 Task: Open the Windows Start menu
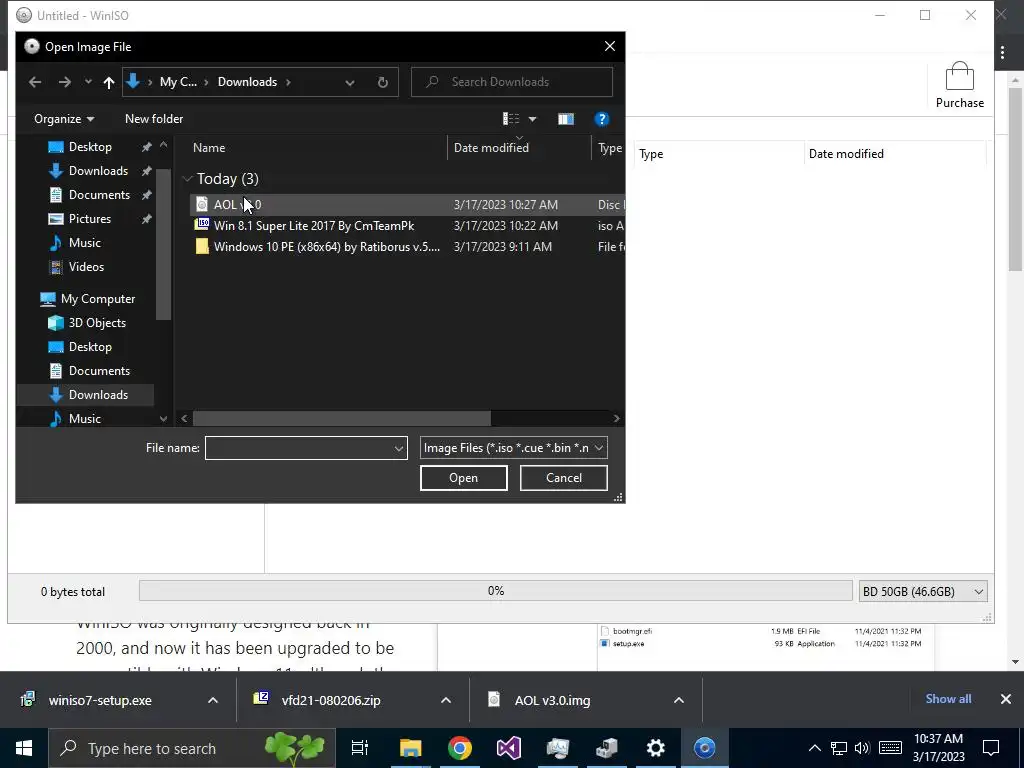(24, 748)
